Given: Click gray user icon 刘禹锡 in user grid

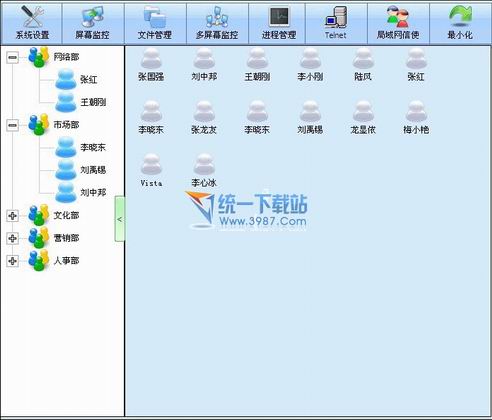Looking at the screenshot, I should coord(310,117).
